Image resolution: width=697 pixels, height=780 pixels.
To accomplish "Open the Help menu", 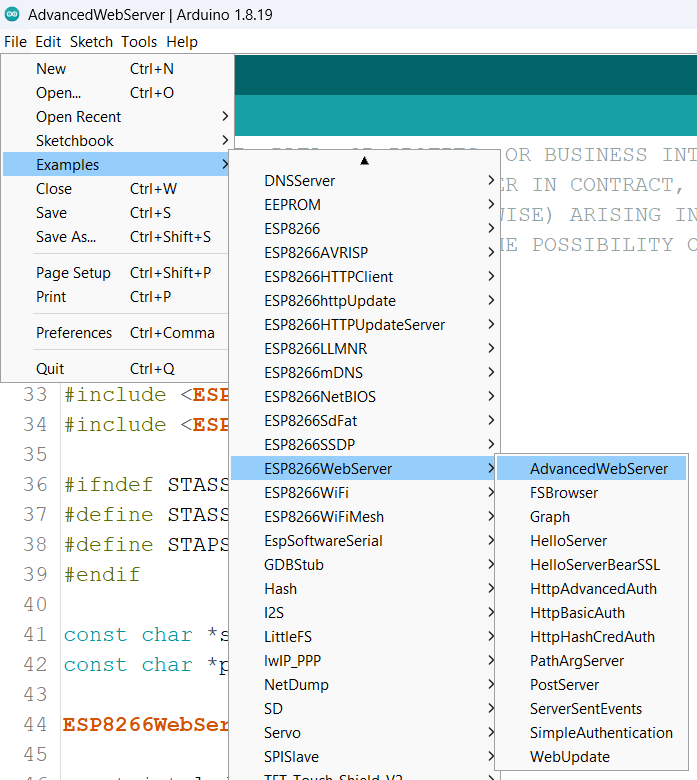I will coord(182,42).
